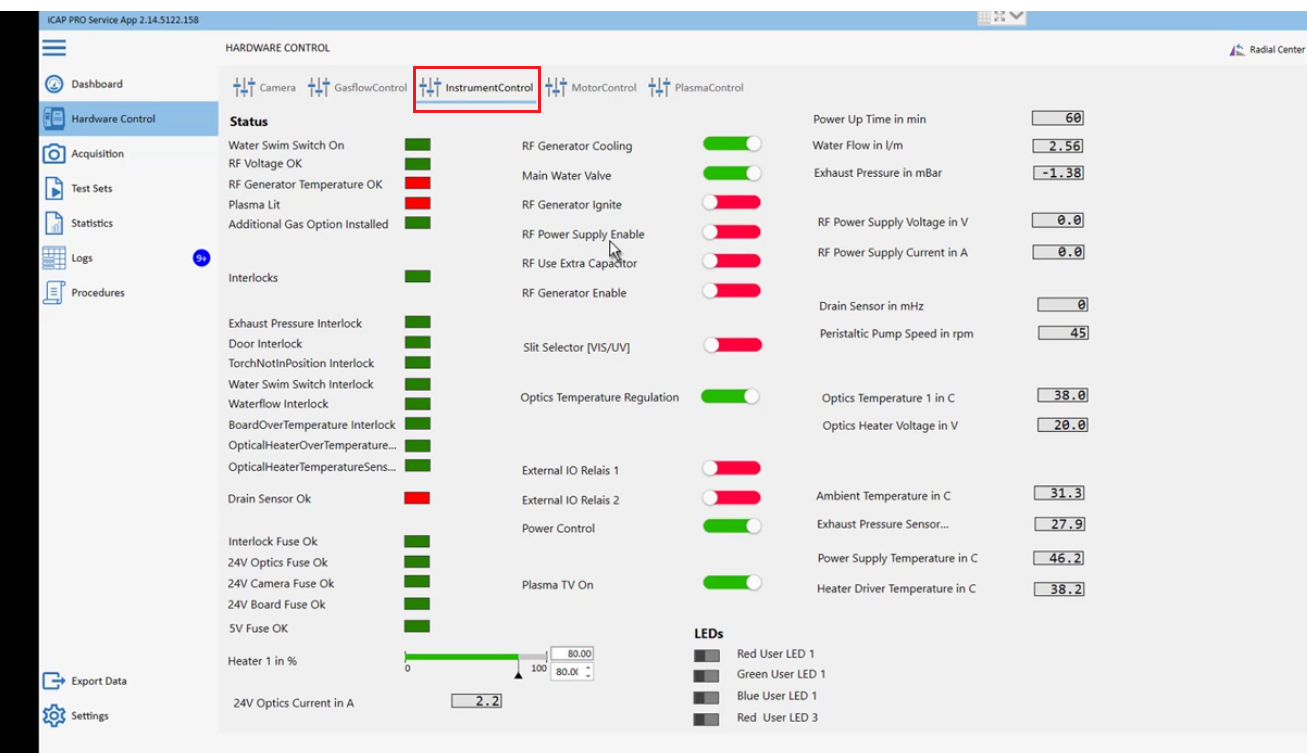Switch to the GasflowControl tab
The image size is (1307, 753).
pos(358,88)
